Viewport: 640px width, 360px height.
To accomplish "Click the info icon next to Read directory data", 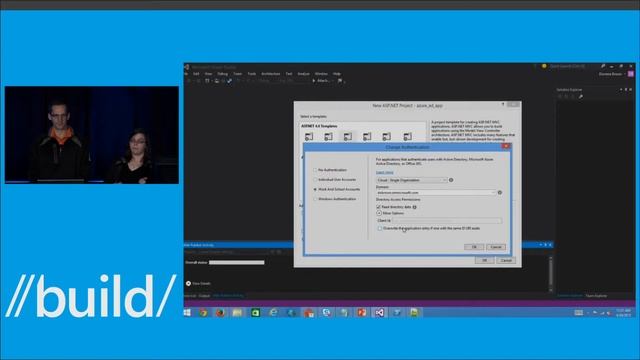I will tap(415, 207).
